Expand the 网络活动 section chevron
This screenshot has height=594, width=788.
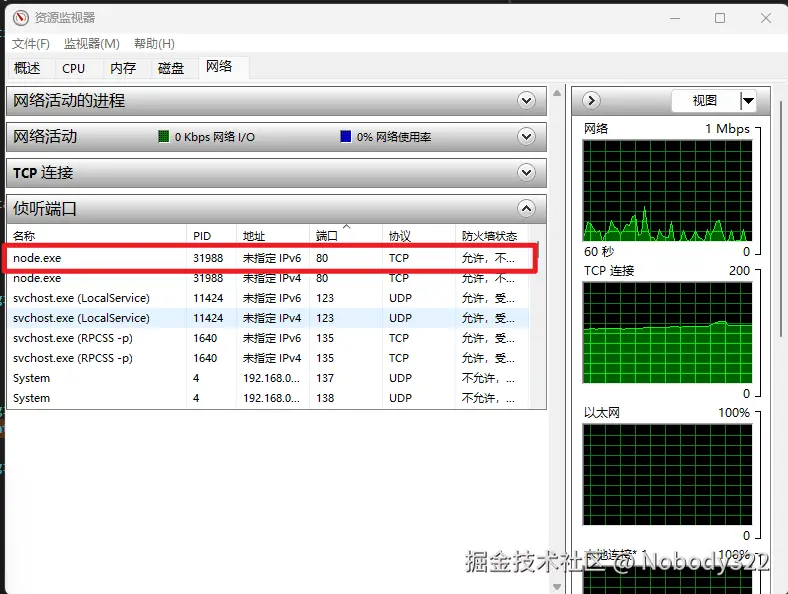pyautogui.click(x=526, y=136)
